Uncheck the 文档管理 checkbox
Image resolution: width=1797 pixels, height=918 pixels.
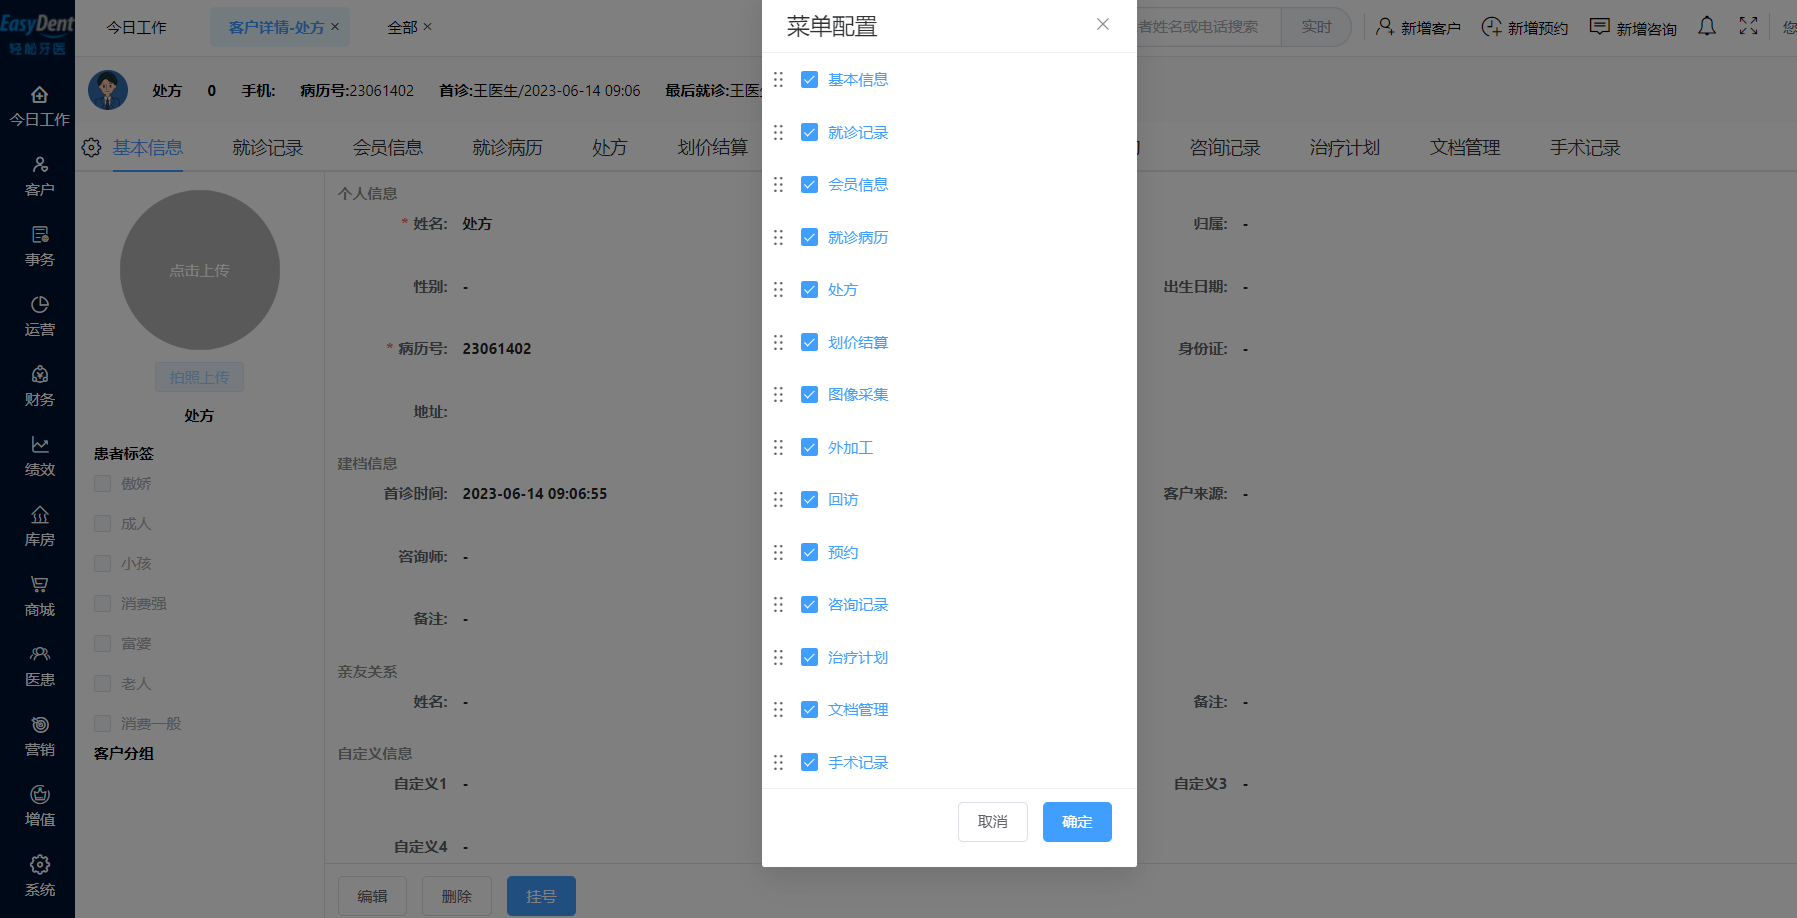pyautogui.click(x=810, y=709)
